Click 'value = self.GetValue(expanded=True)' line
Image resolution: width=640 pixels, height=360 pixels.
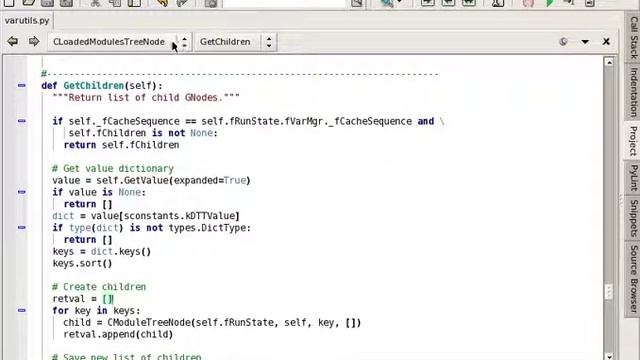[151, 180]
